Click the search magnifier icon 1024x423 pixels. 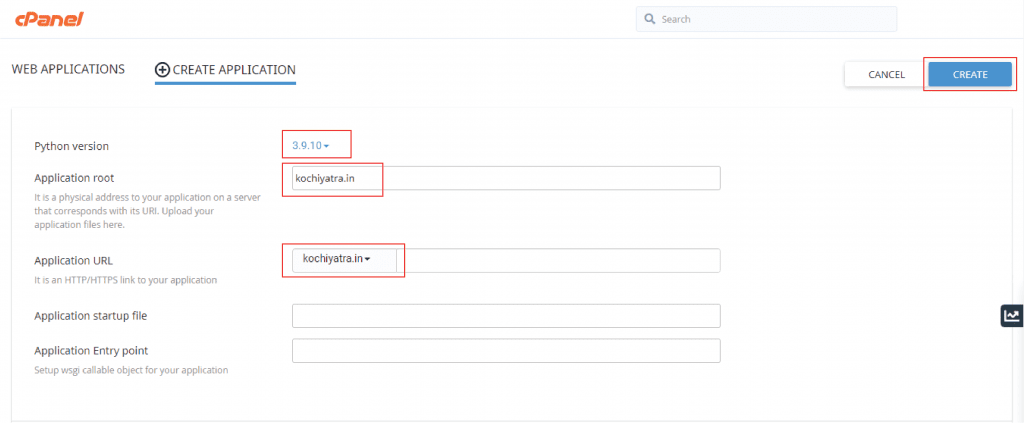tap(650, 19)
